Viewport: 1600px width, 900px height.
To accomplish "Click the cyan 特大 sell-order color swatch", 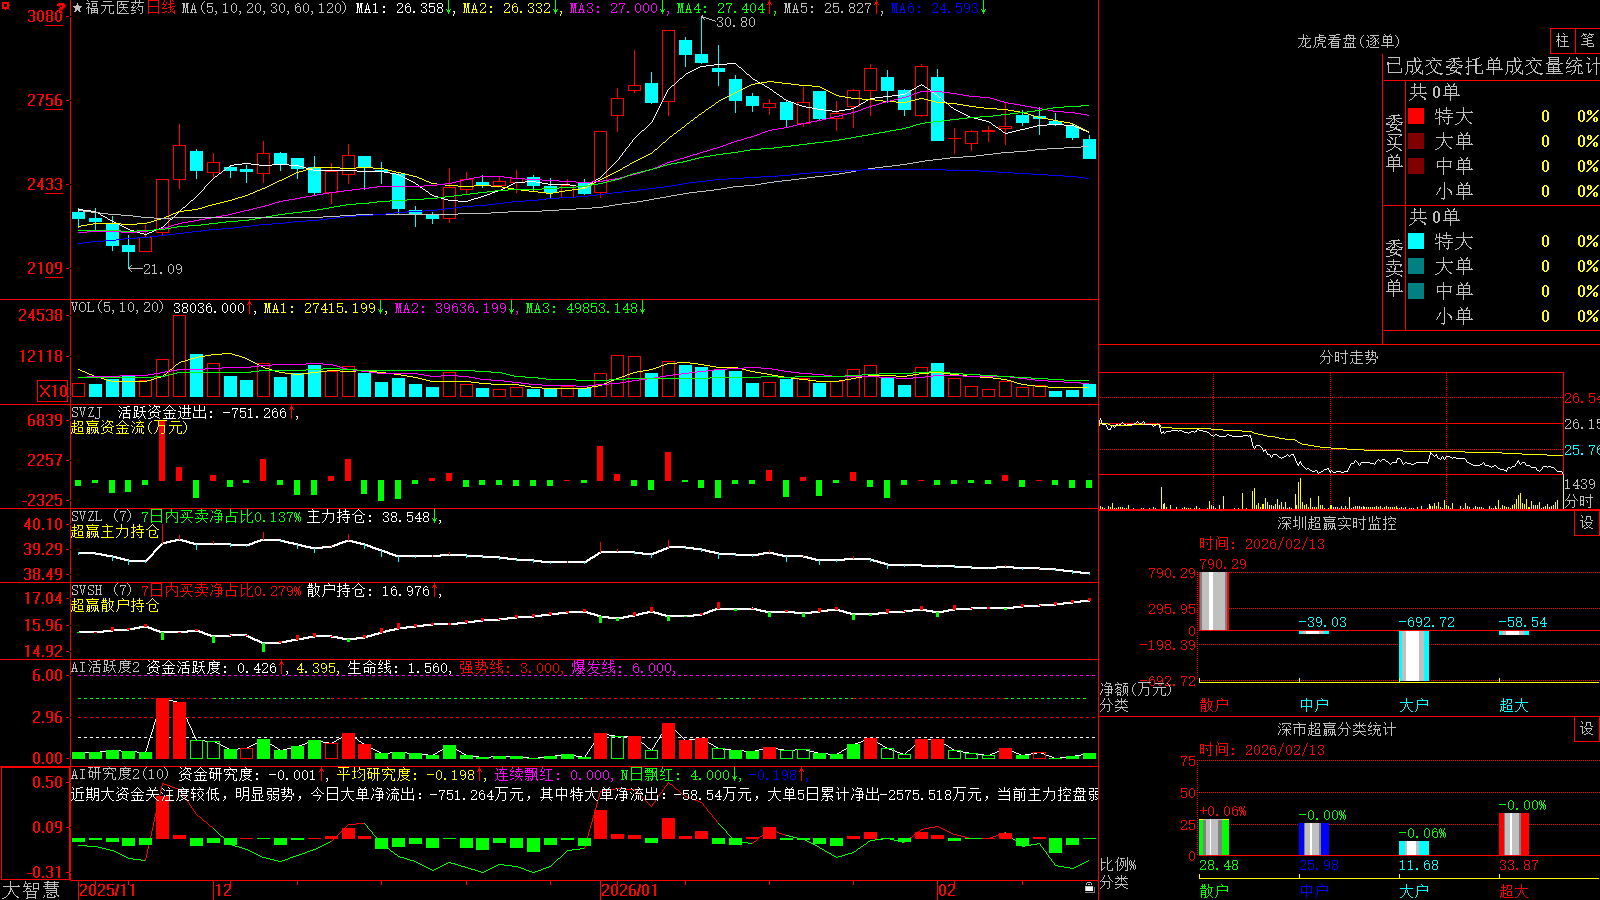I will click(1416, 241).
